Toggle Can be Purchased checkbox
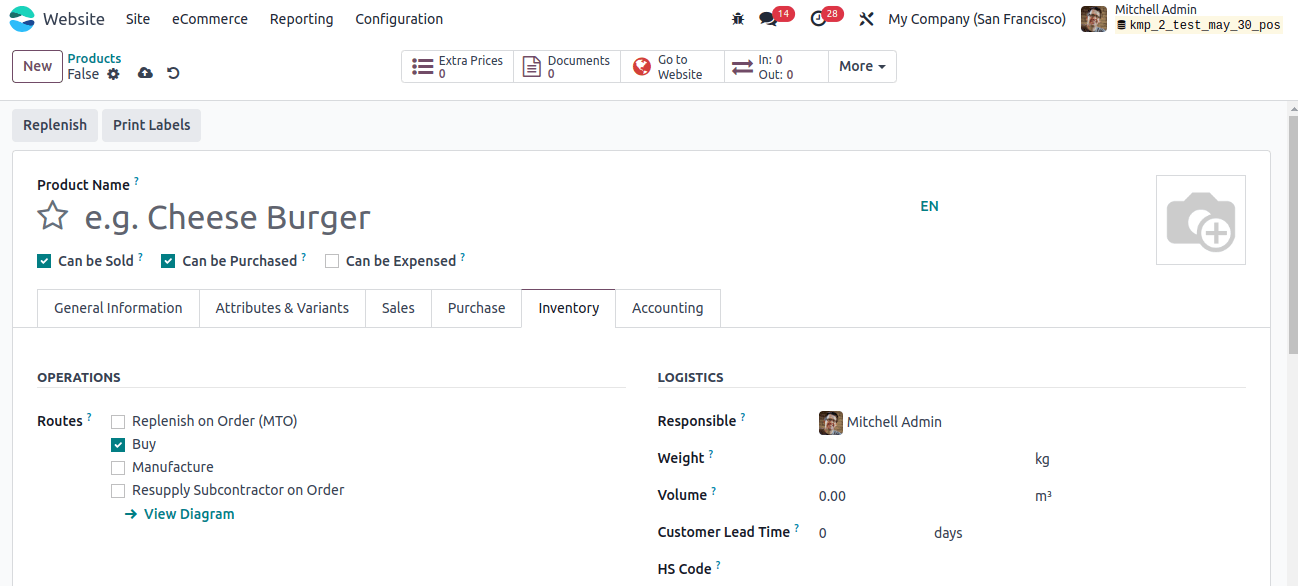 [x=168, y=261]
